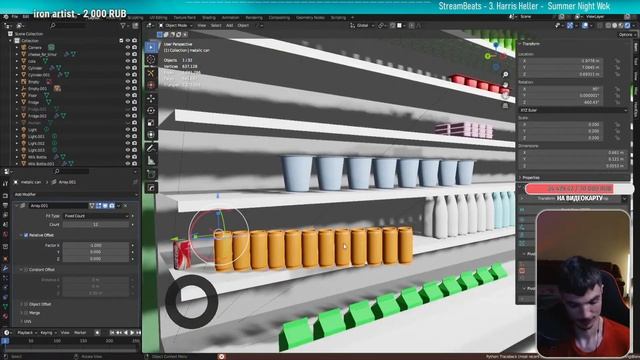
Task: Open the Fit Type Fixed Count dropdown
Action: coord(96,216)
